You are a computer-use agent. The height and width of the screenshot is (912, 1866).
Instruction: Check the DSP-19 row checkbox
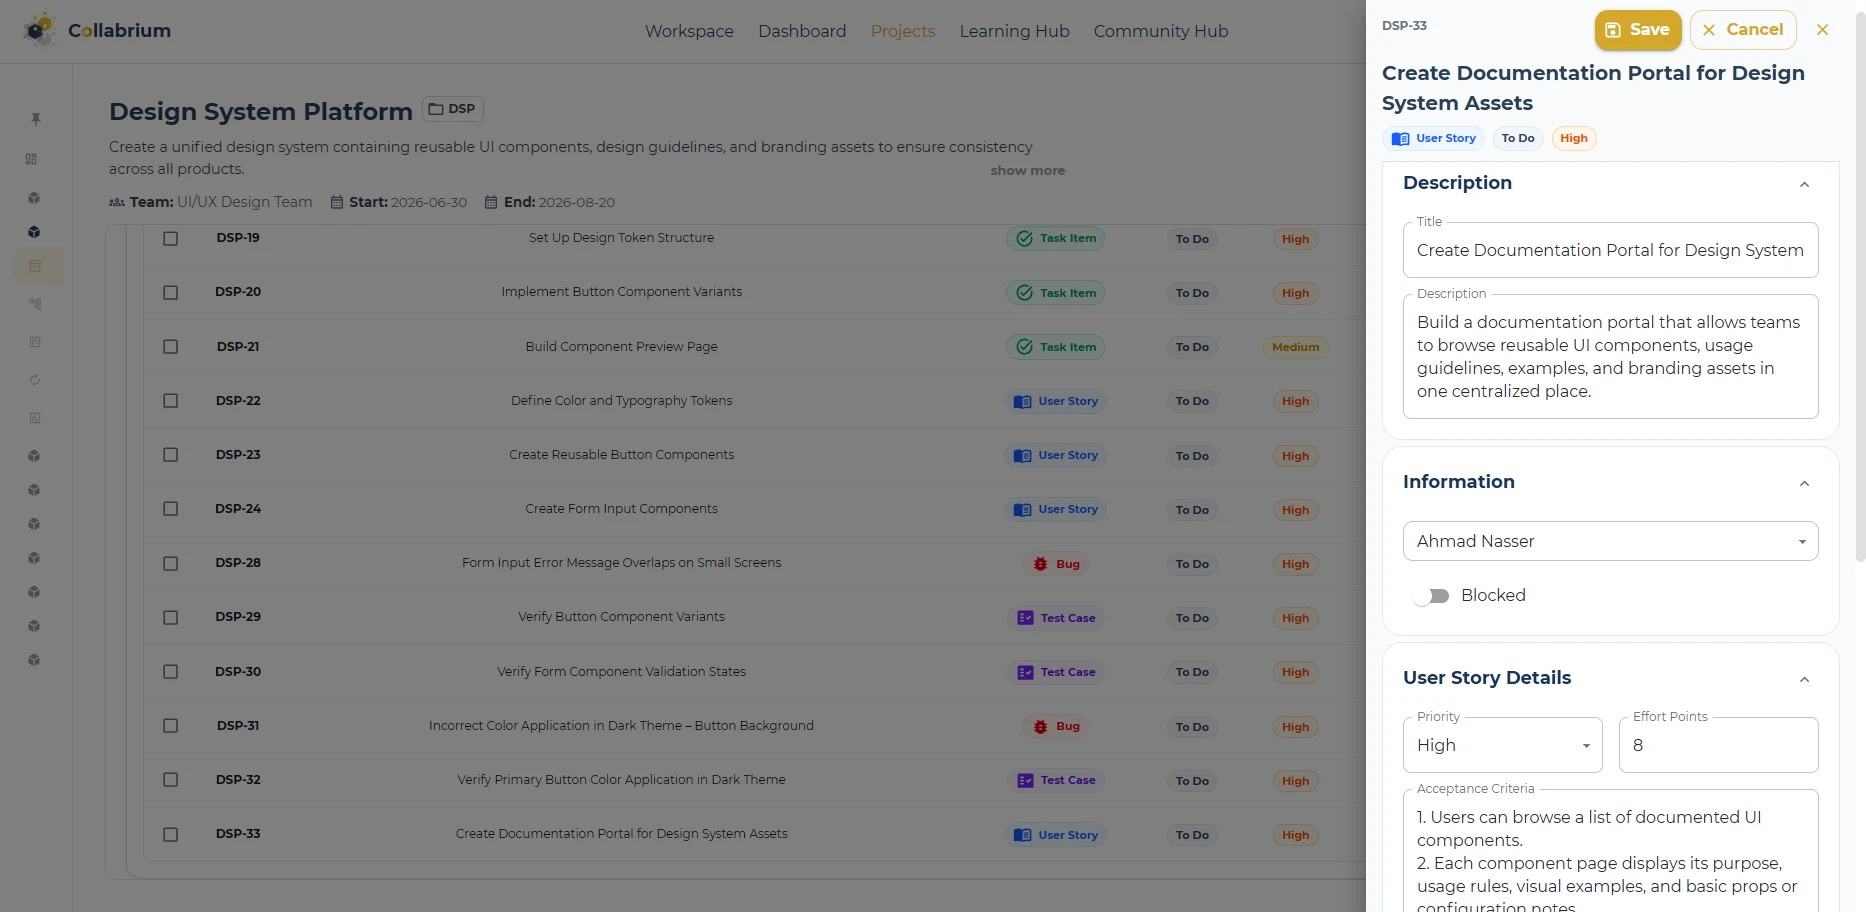pyautogui.click(x=171, y=239)
